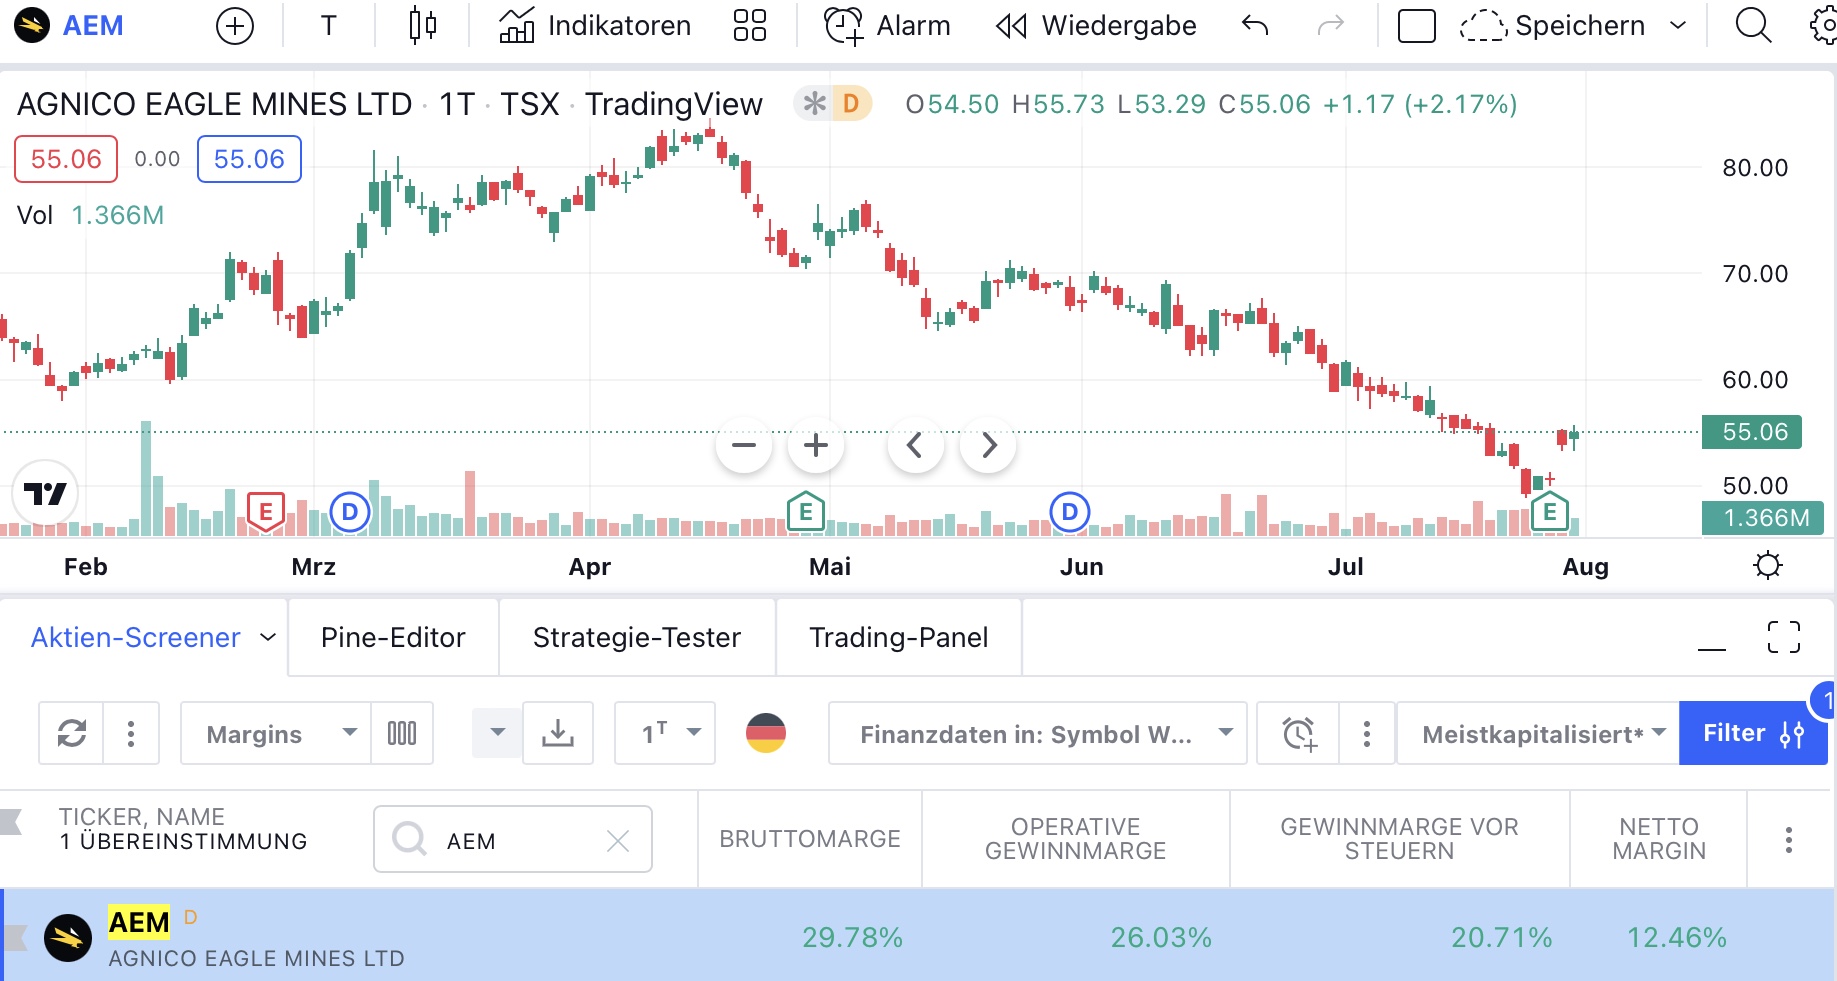
Task: Undo the last chart action
Action: (1255, 26)
